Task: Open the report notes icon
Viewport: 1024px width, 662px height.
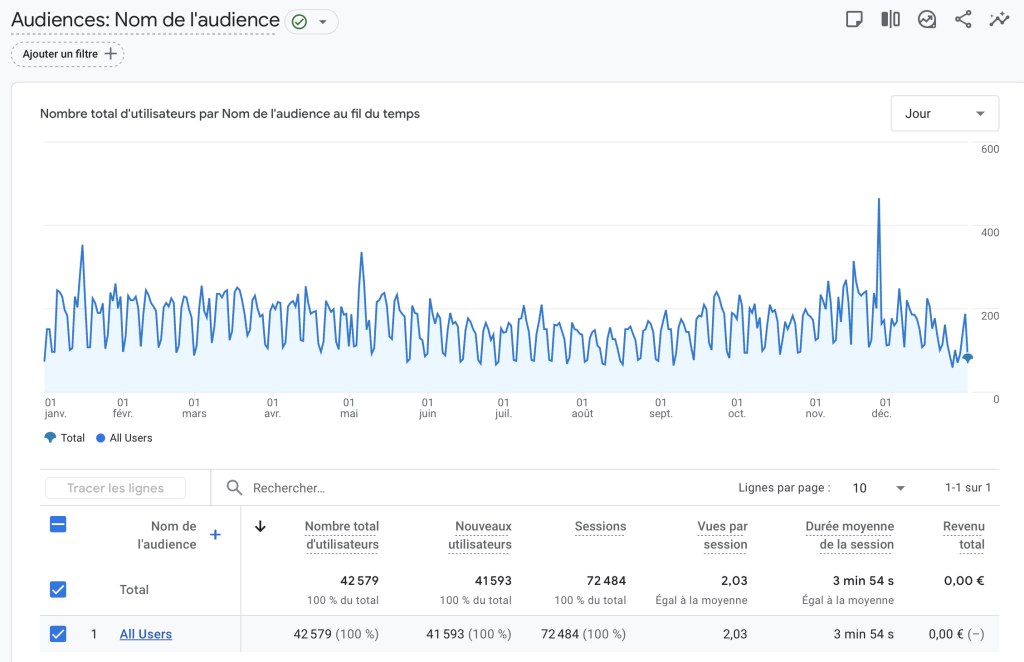Action: [854, 19]
